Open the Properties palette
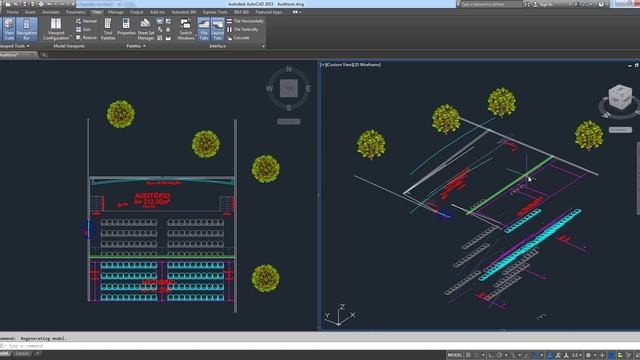Screen dimensions: 640x360 pyautogui.click(x=126, y=27)
